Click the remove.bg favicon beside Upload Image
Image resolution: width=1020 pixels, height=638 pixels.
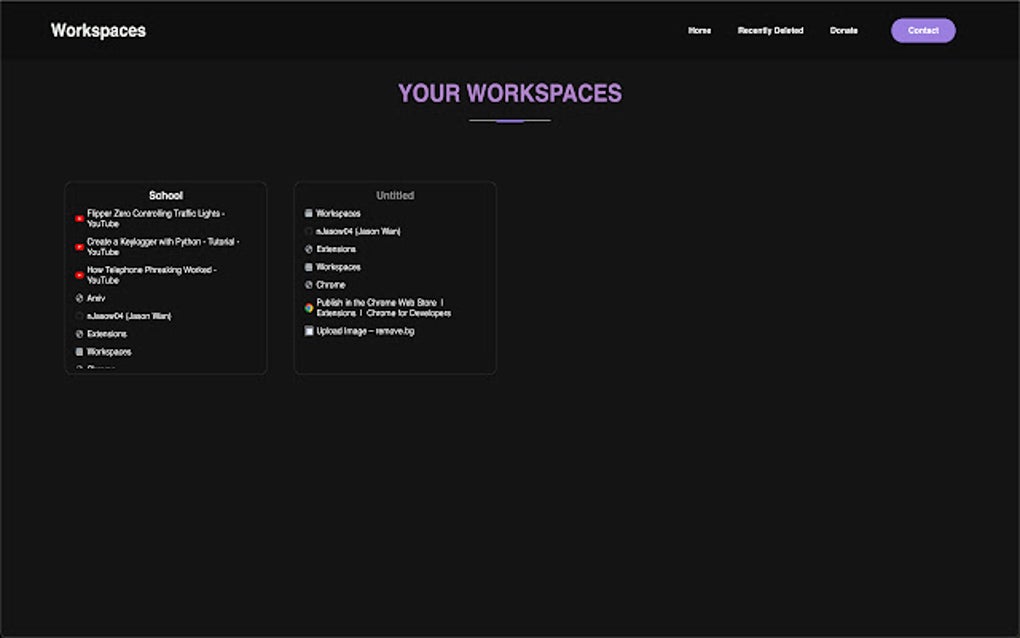pyautogui.click(x=308, y=331)
